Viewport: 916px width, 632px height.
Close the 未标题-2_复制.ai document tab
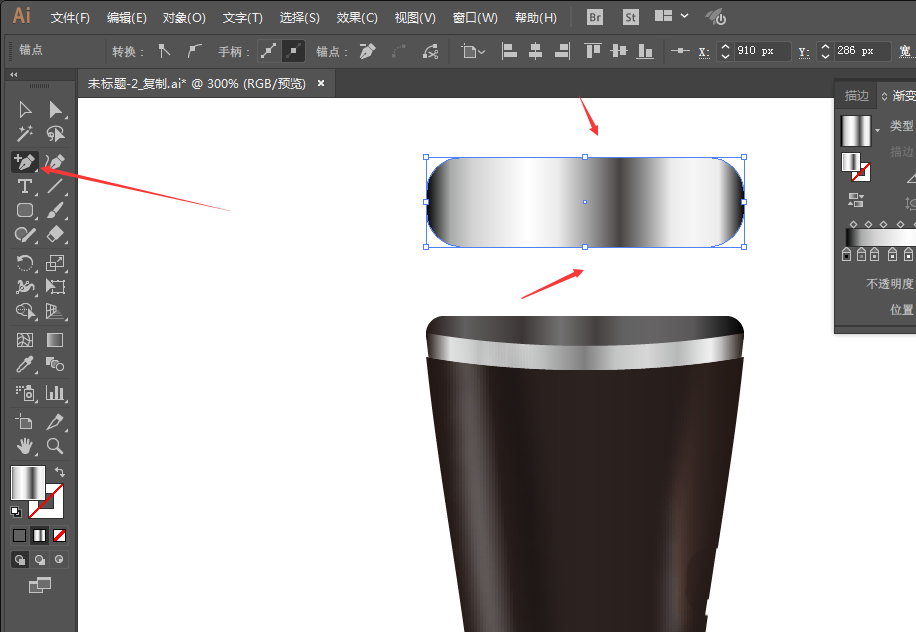(321, 84)
